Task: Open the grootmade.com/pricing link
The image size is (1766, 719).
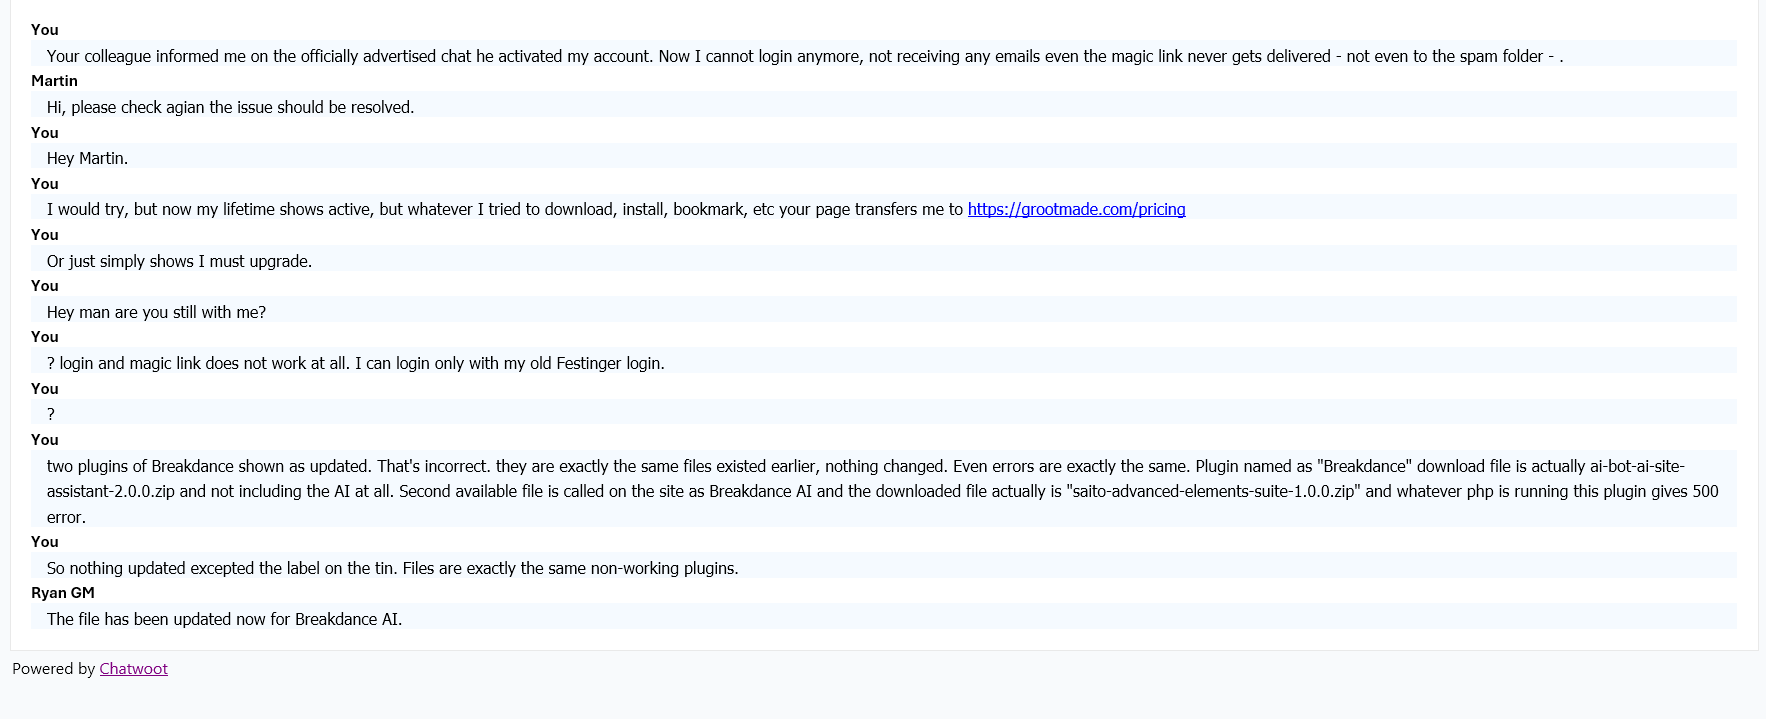Action: (1076, 209)
